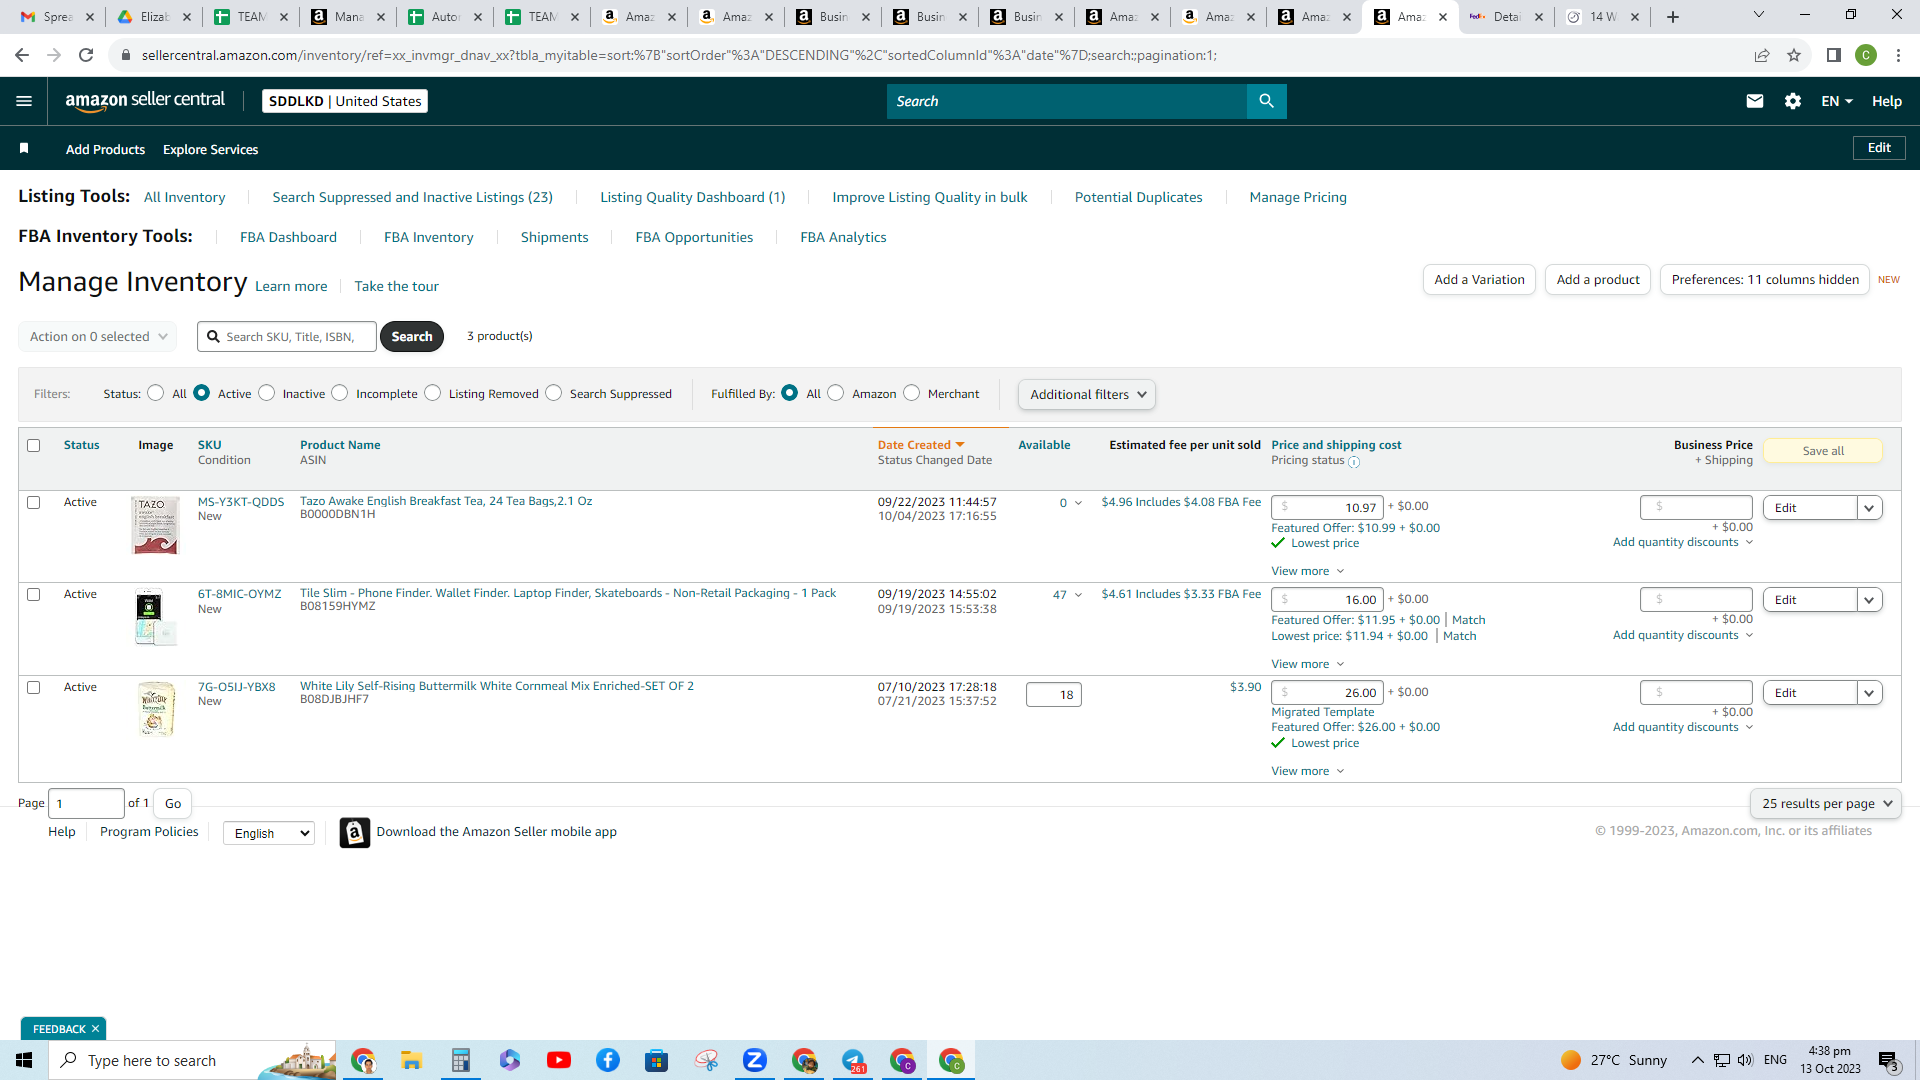Open Zoom from the taskbar

click(x=755, y=1060)
